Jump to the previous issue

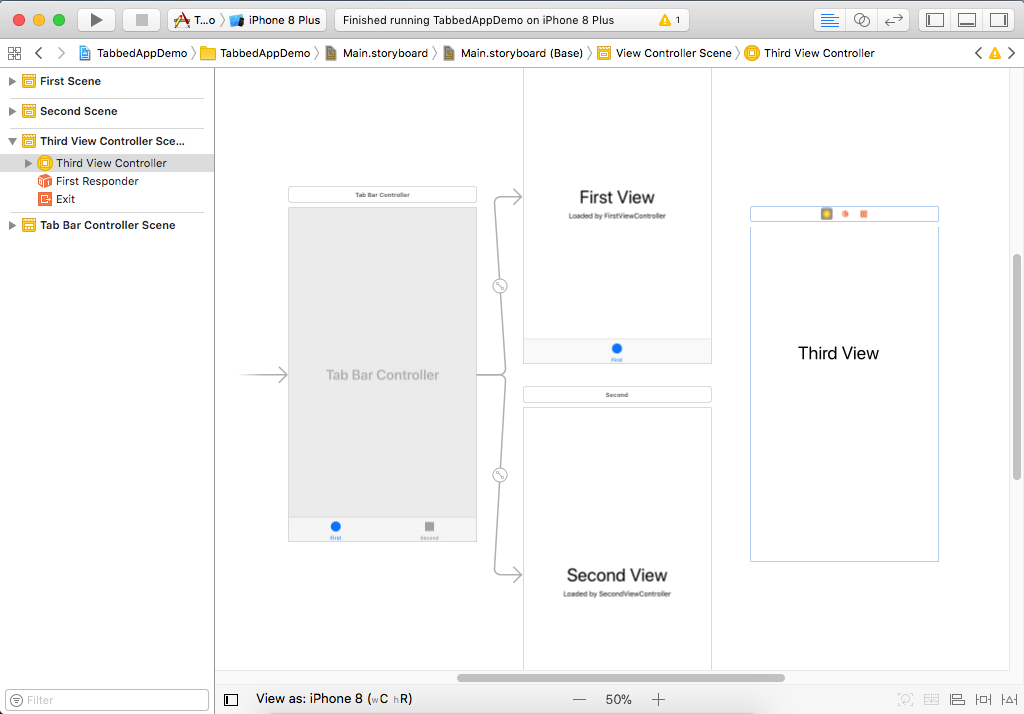tap(978, 53)
